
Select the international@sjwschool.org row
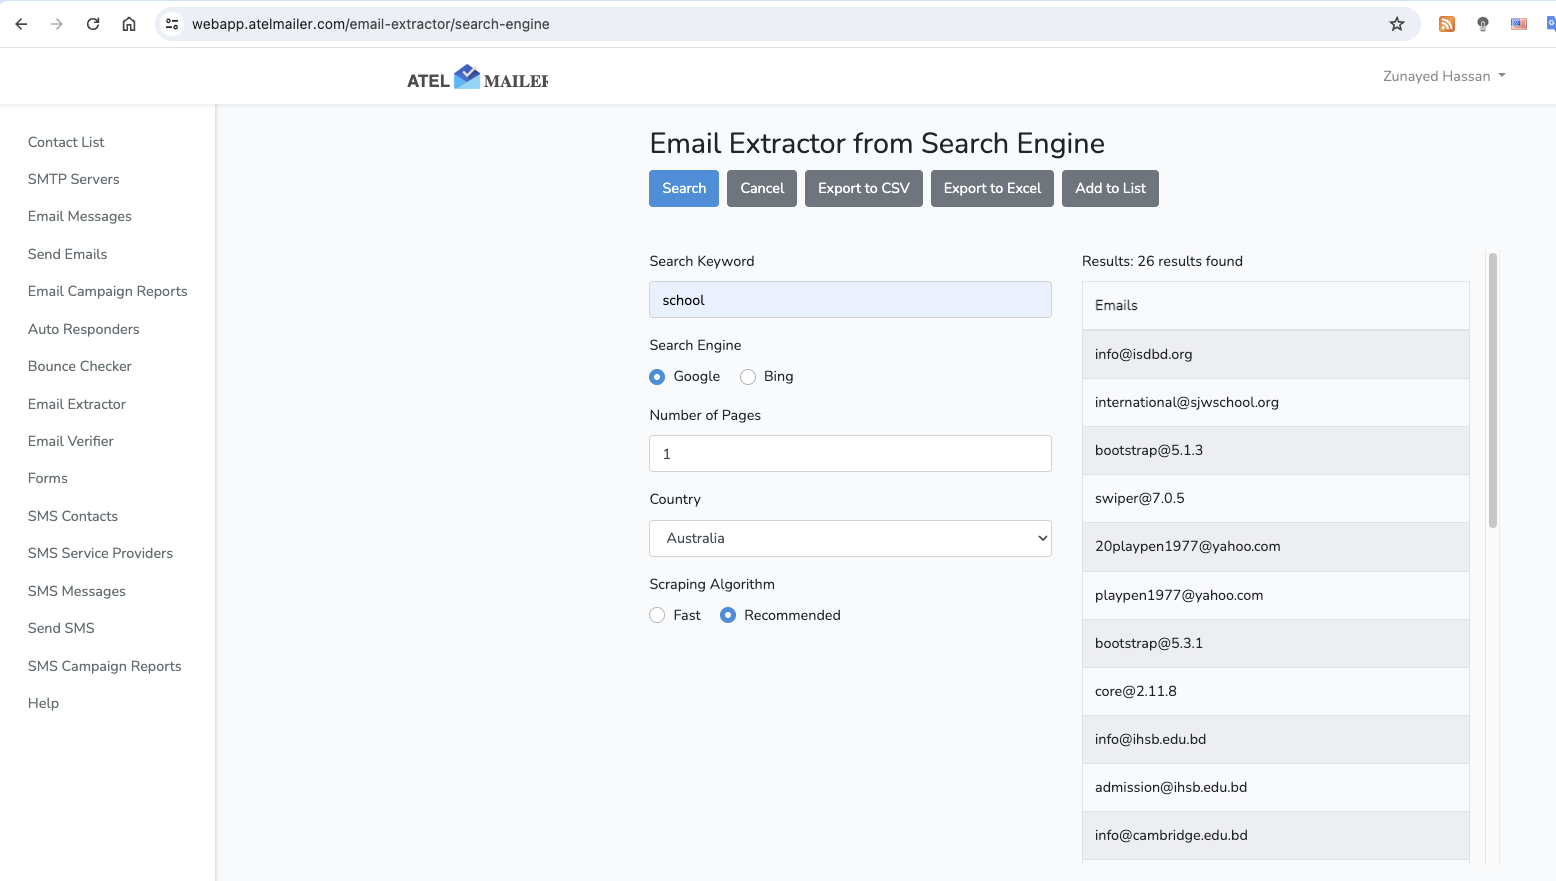click(1275, 402)
